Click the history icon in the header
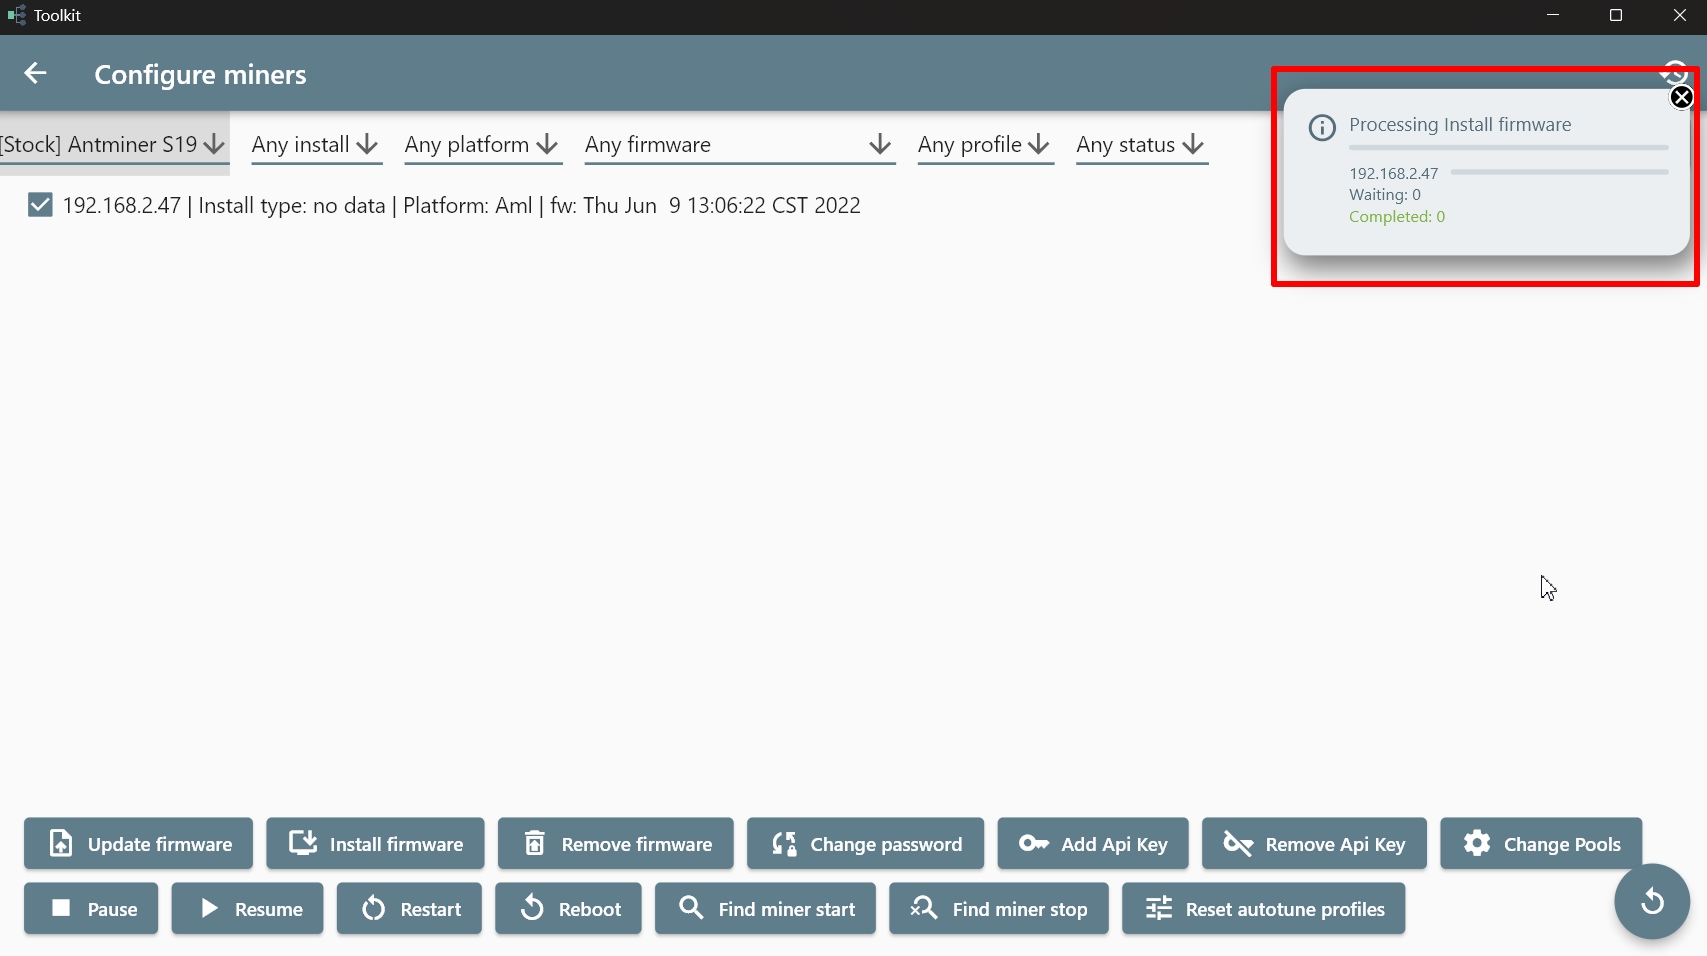The height and width of the screenshot is (956, 1707). click(x=1675, y=72)
